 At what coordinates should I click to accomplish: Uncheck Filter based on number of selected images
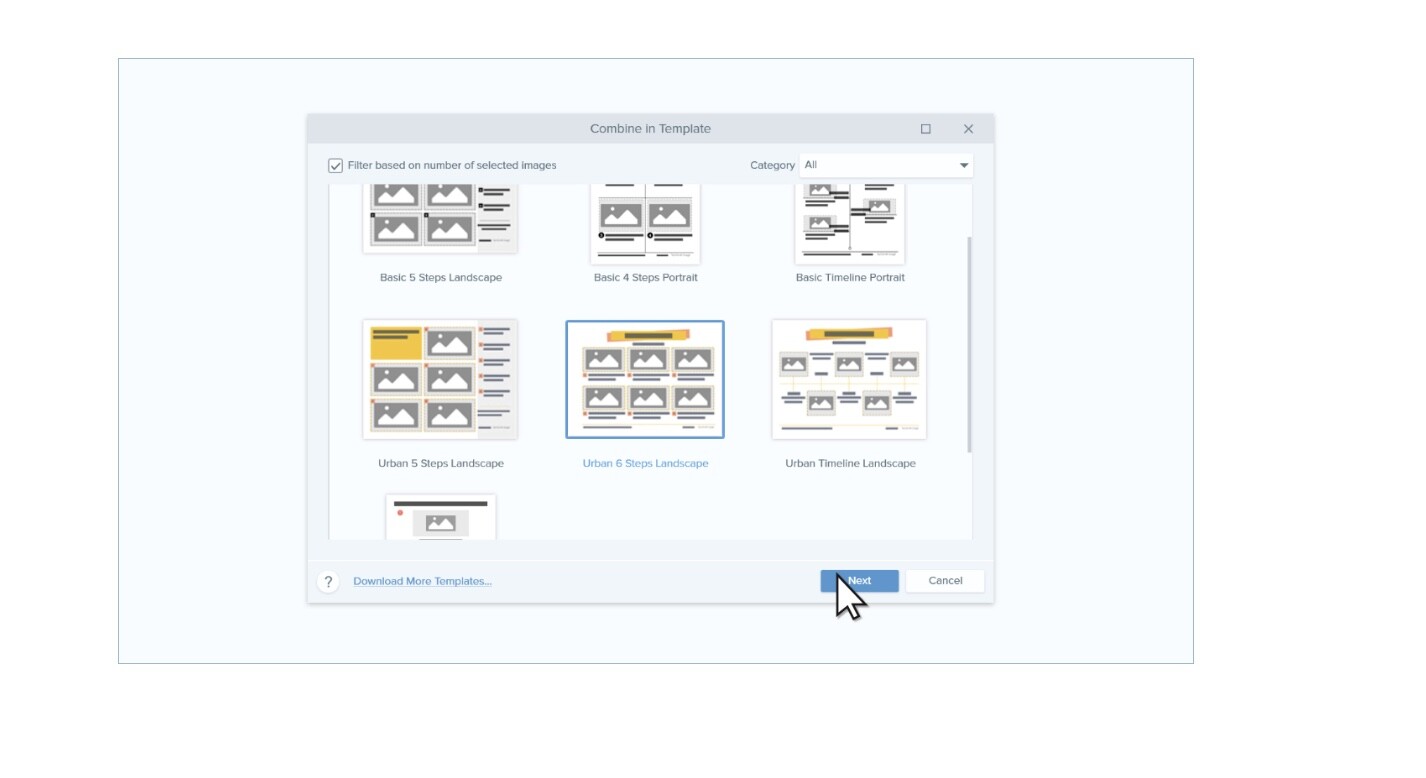[x=336, y=166]
